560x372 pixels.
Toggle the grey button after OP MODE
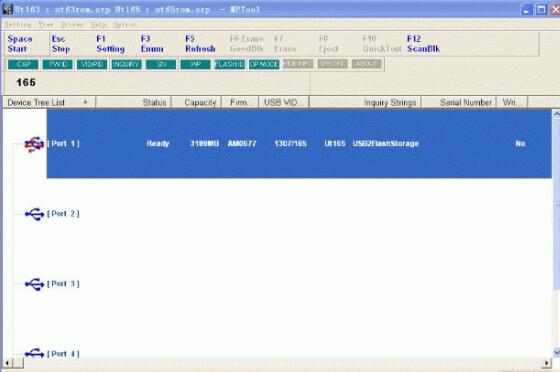(x=298, y=64)
